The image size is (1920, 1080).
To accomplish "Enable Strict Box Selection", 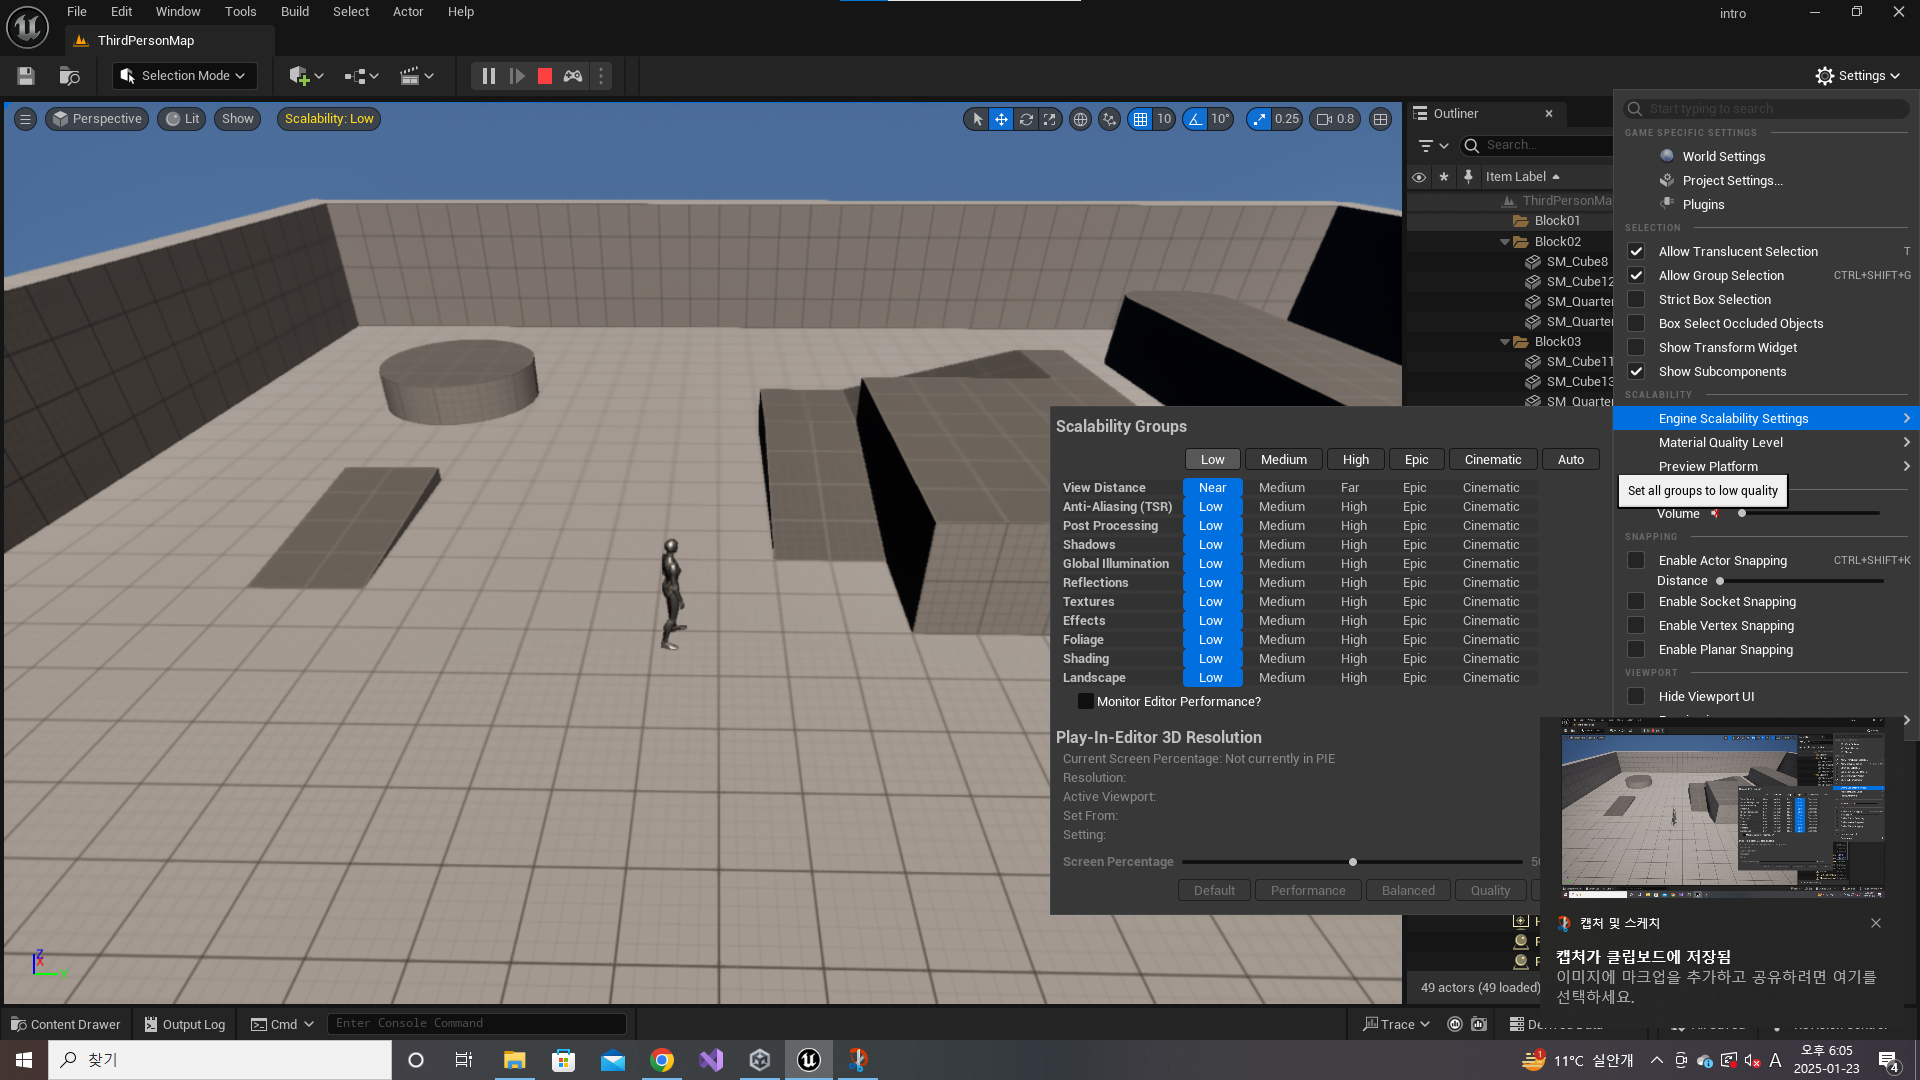I will (x=1636, y=300).
